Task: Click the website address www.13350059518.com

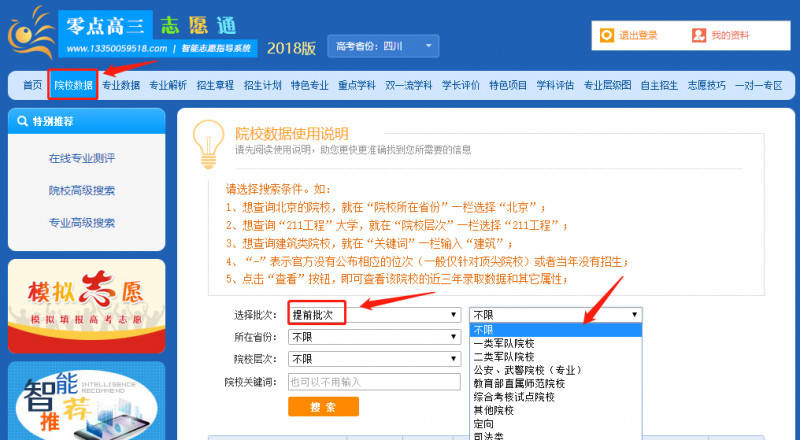Action: pos(116,48)
